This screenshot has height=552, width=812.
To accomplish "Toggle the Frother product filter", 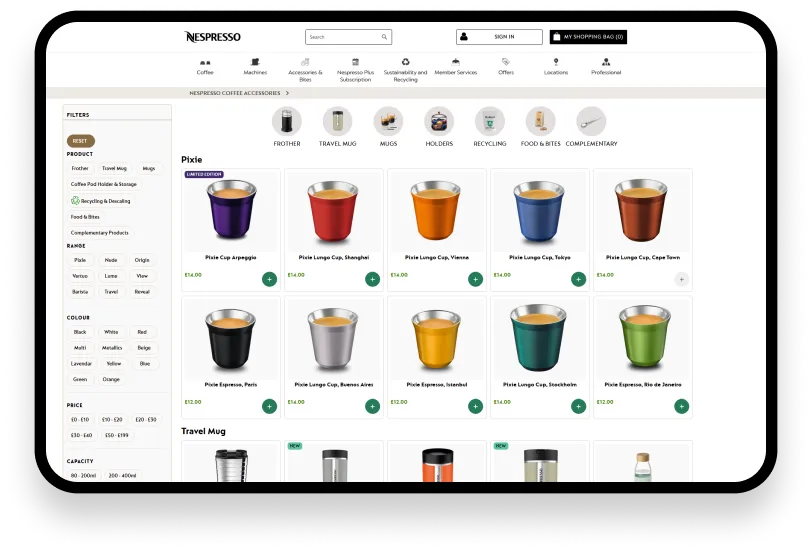I will pos(80,168).
